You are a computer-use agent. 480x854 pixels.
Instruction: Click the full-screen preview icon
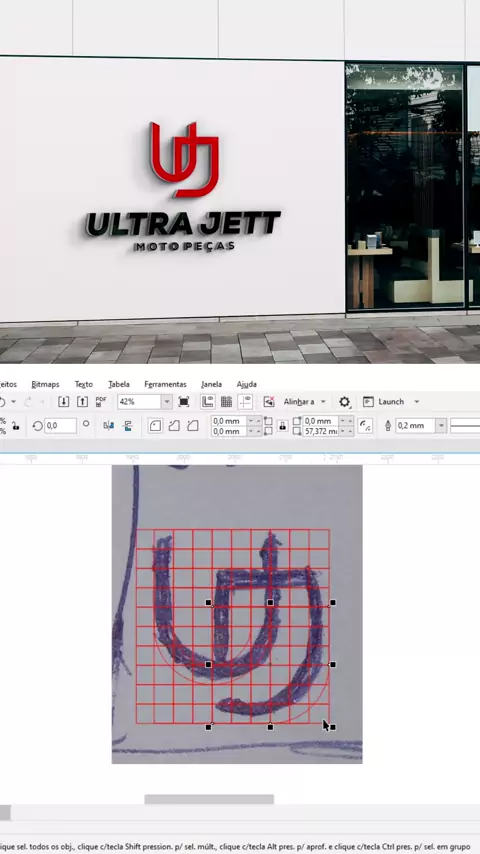[184, 402]
